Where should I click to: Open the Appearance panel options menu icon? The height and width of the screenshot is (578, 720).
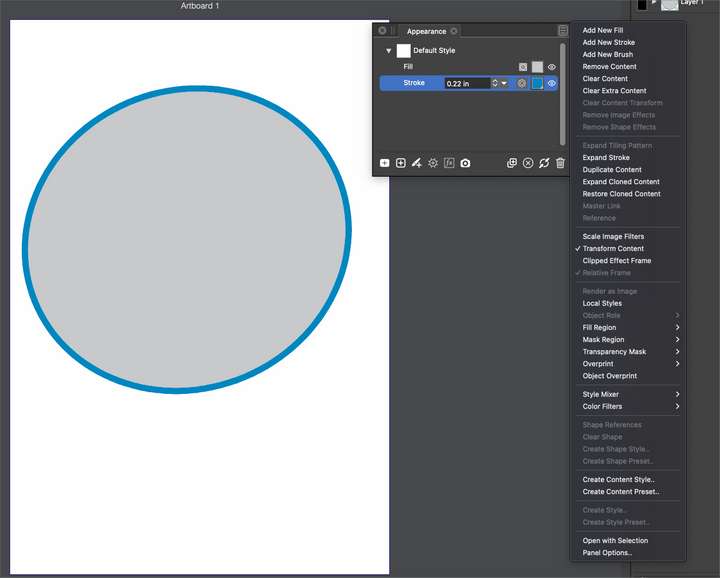[x=563, y=31]
